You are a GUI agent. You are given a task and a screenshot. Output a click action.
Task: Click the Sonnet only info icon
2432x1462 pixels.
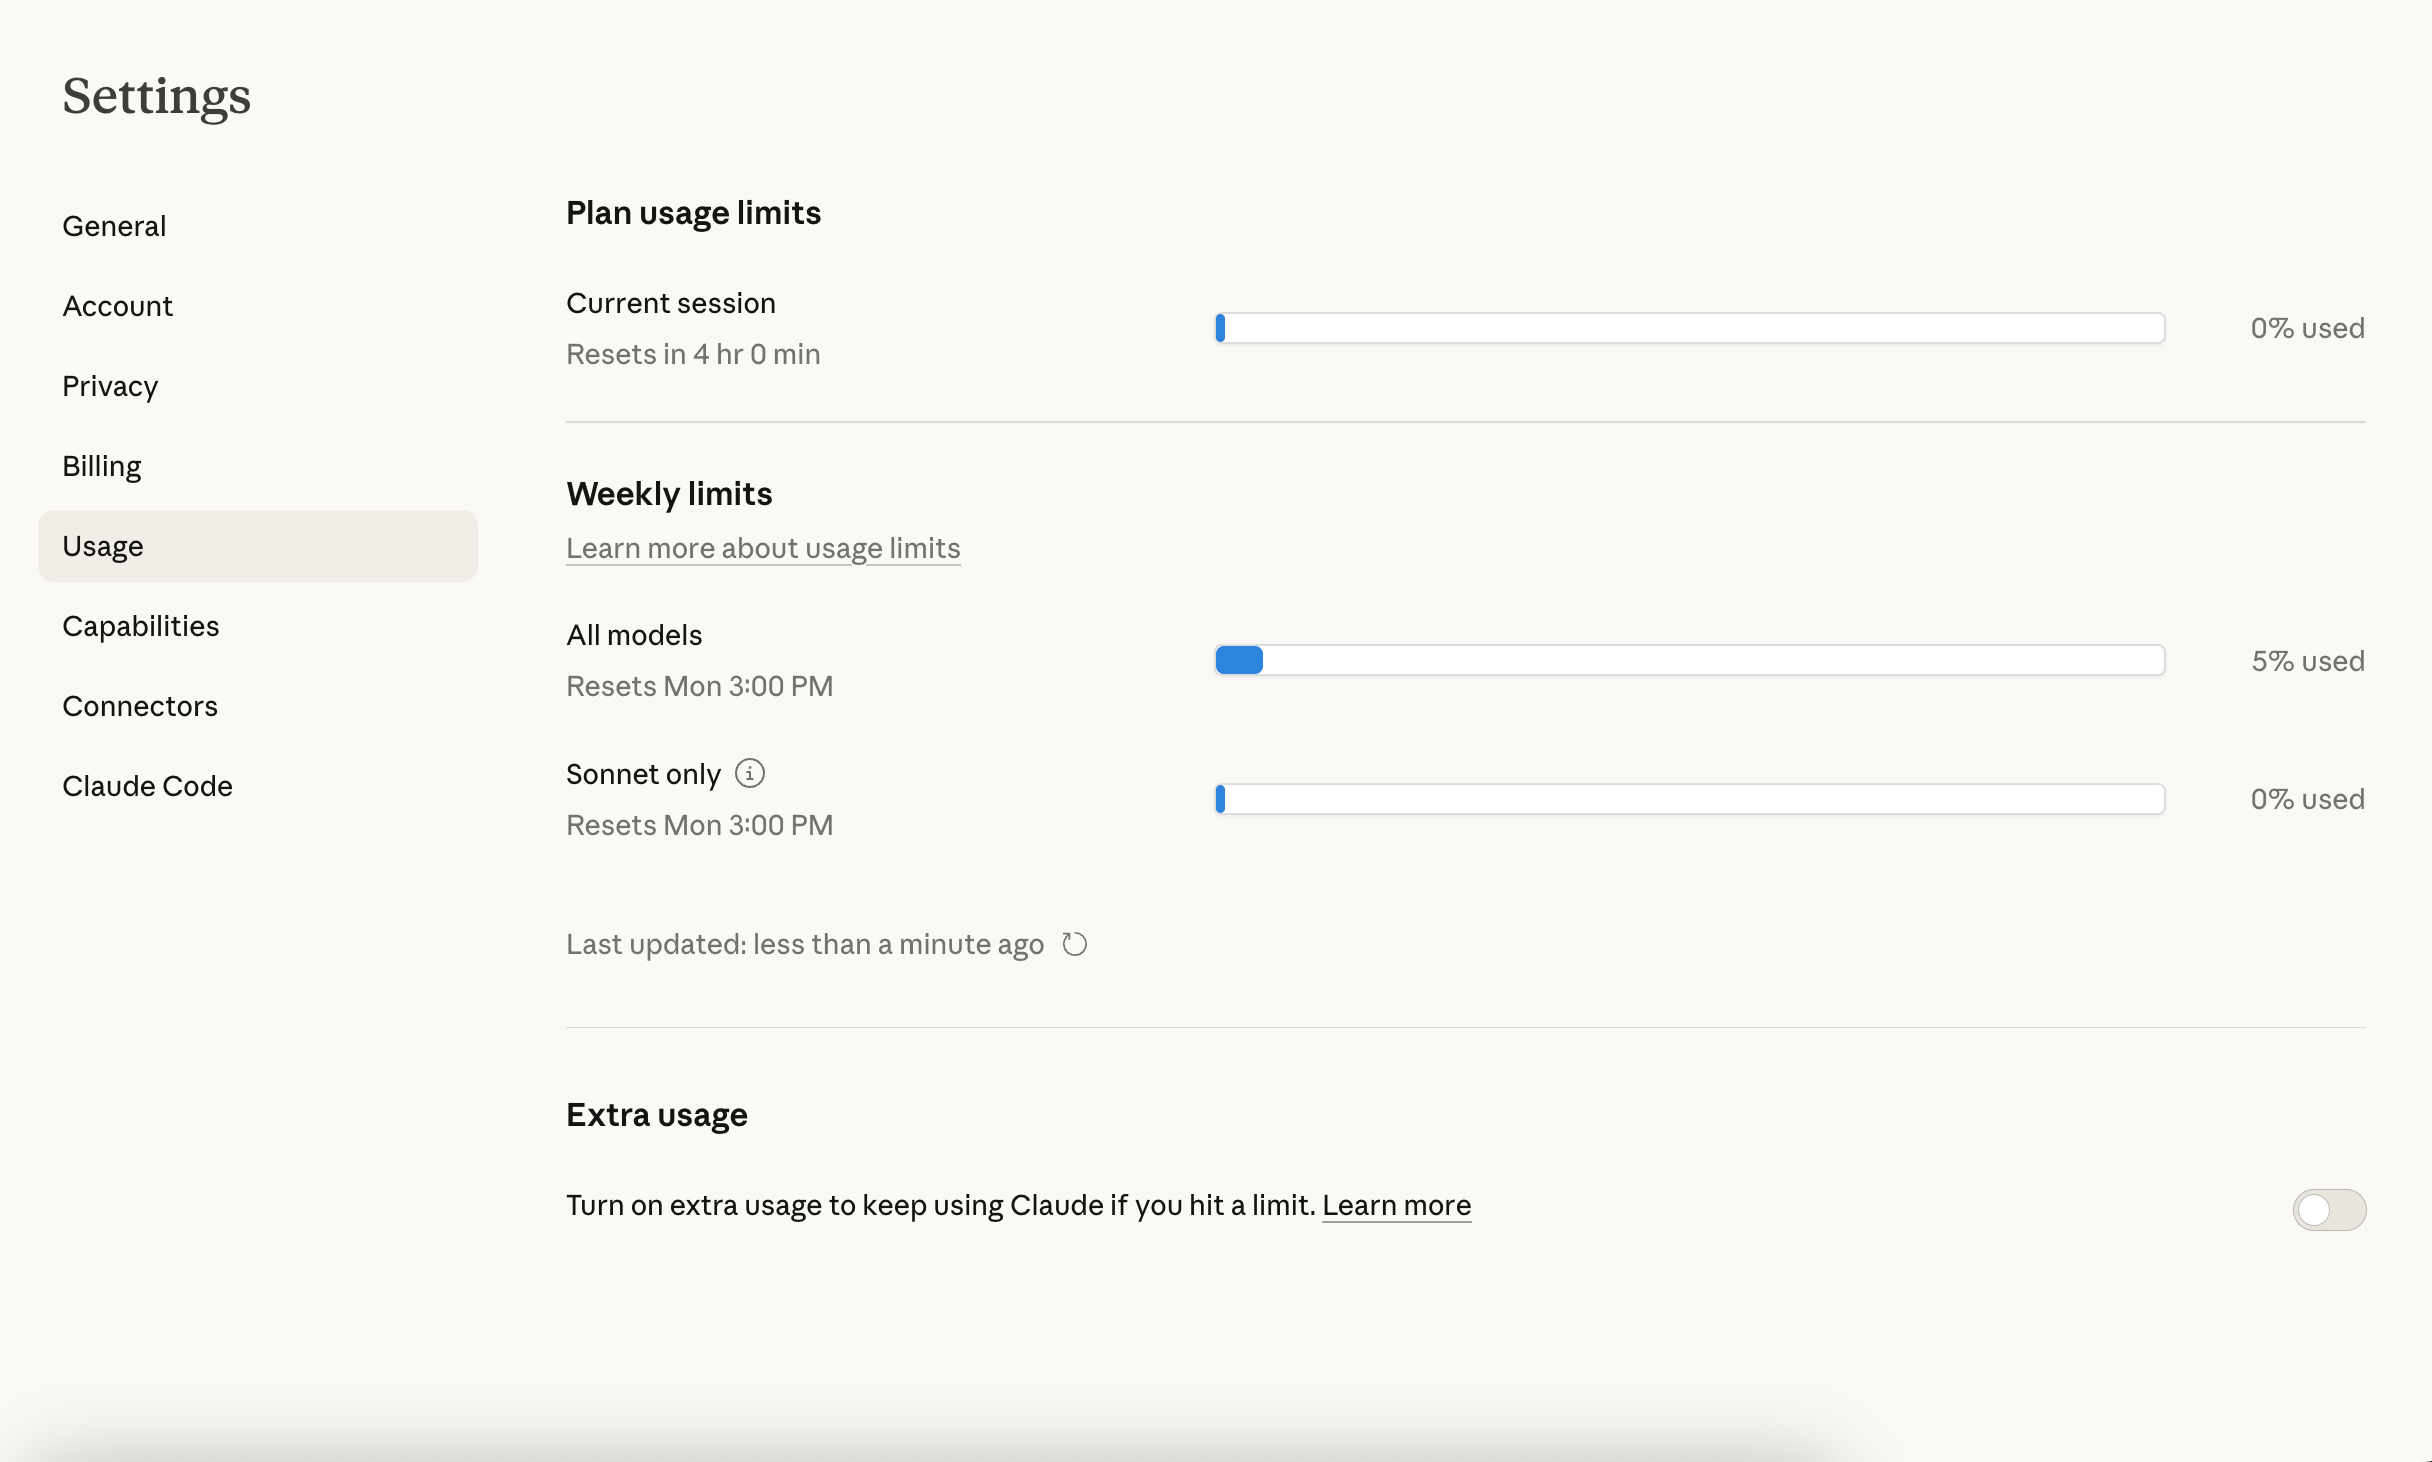[750, 773]
